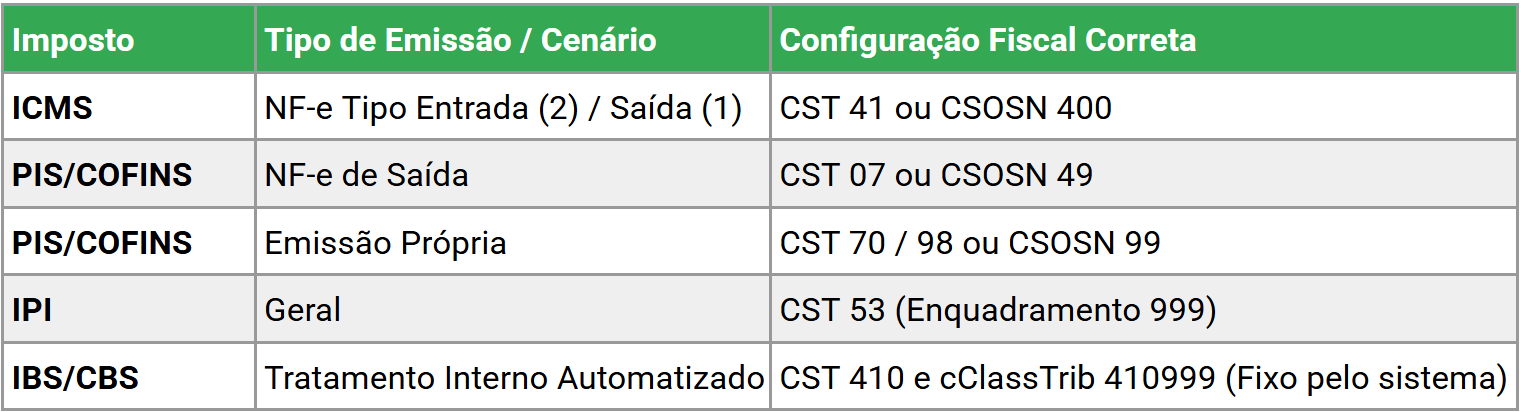Select the CST 70 / 98 ou CSOSN 99 cell
The width and height of the screenshot is (1521, 412).
969,242
